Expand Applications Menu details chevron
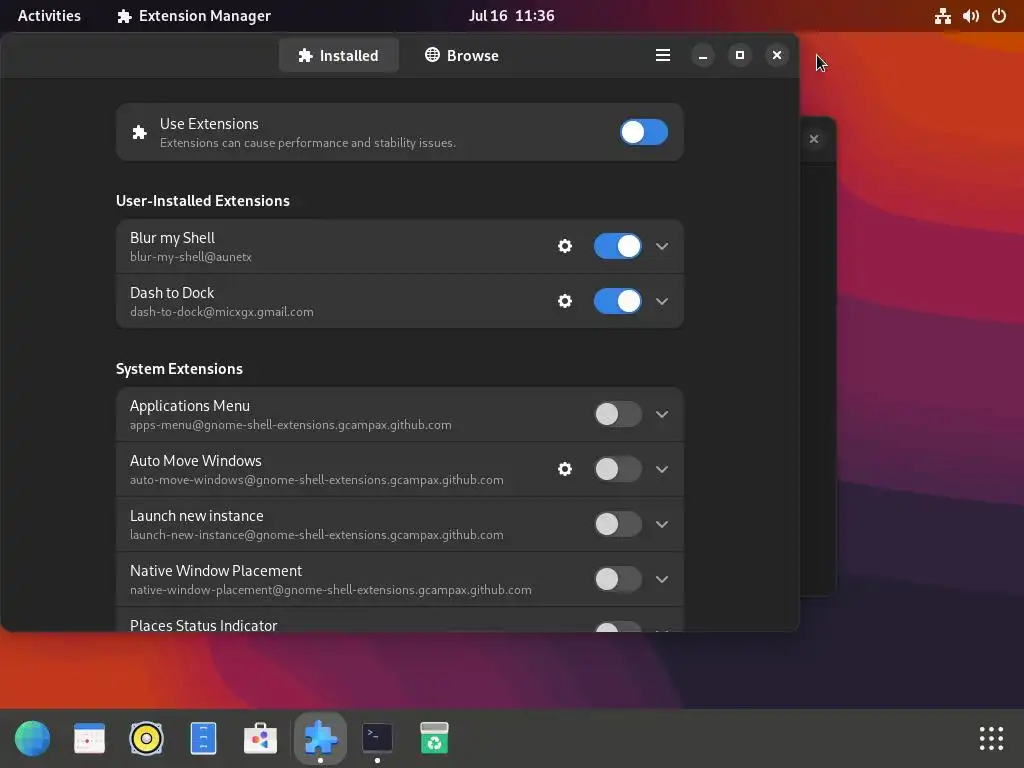This screenshot has width=1024, height=768. coord(662,414)
